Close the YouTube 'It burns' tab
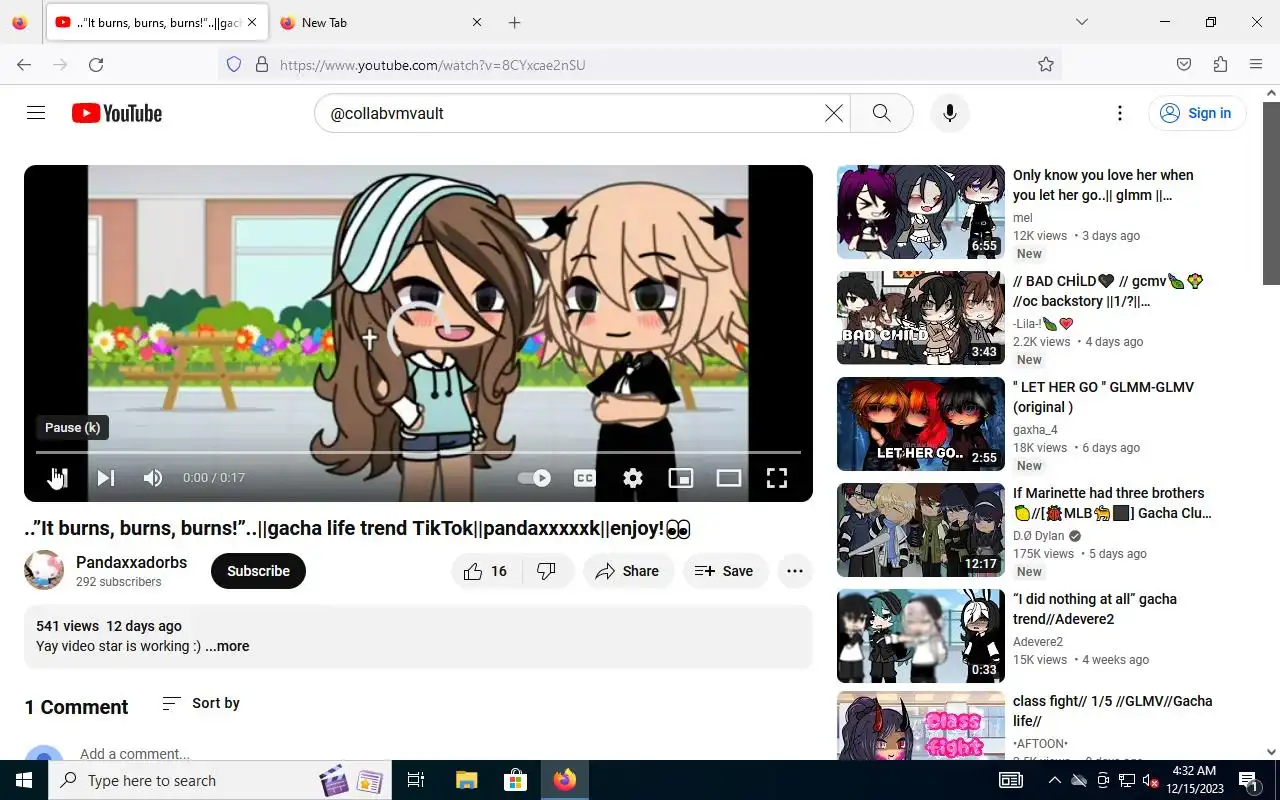The width and height of the screenshot is (1280, 800). click(252, 22)
